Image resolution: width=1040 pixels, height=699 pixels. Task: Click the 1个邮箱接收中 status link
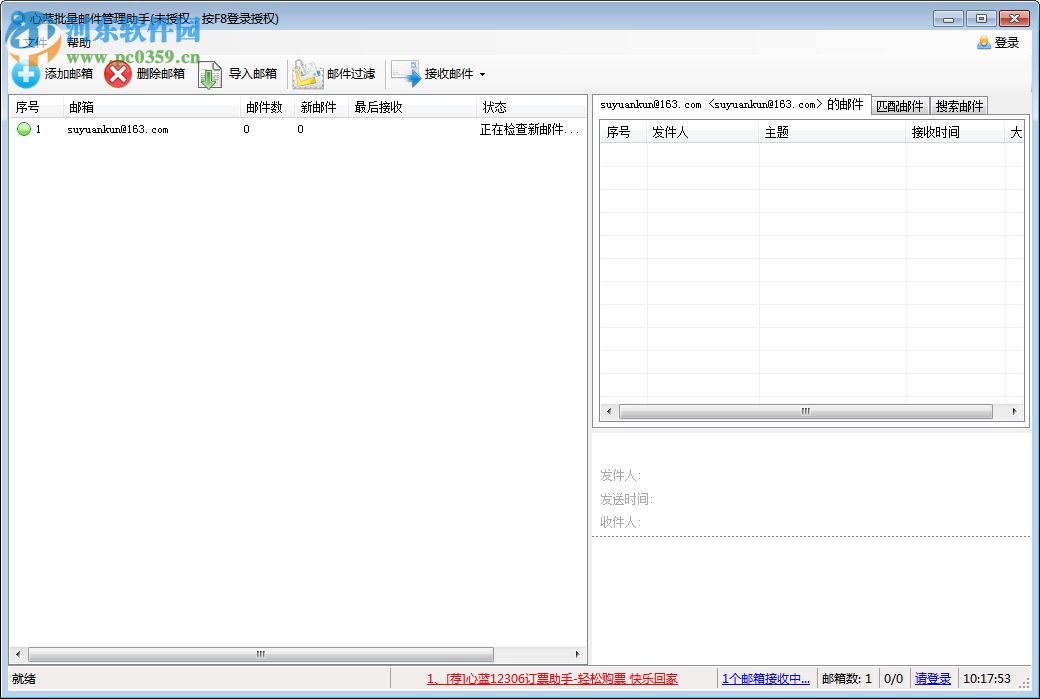coord(765,678)
